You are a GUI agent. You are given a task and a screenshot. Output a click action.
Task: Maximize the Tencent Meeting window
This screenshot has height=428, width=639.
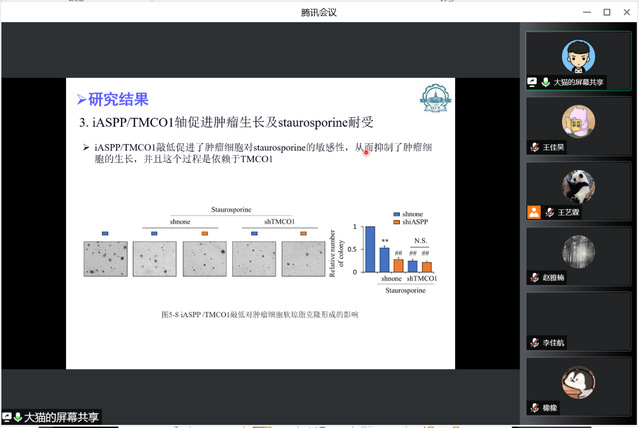tap(606, 12)
